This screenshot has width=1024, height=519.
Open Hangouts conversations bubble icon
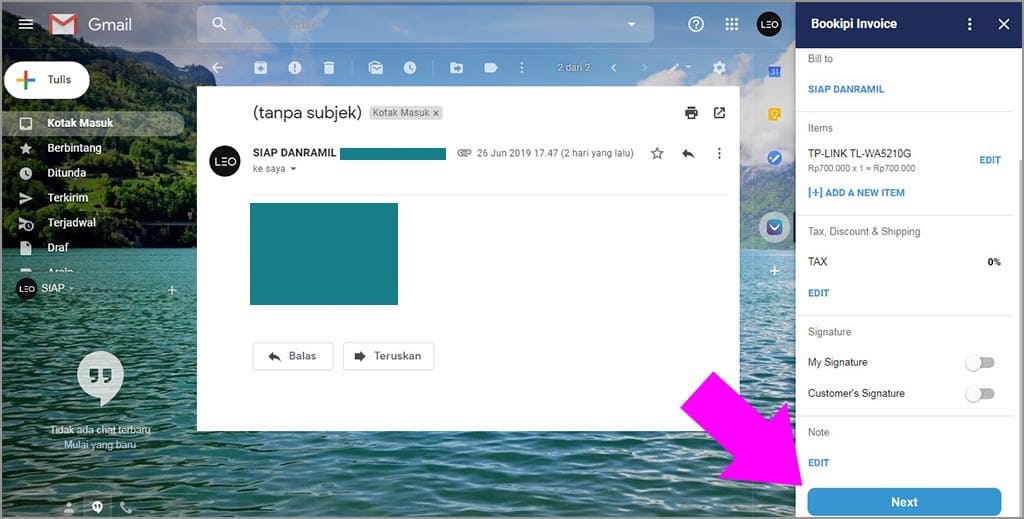point(97,507)
